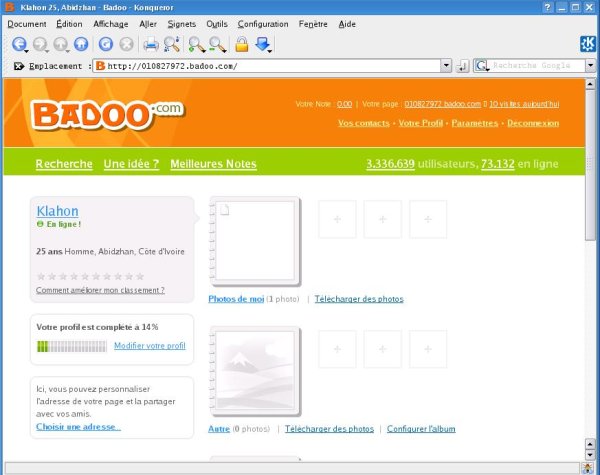
Task: Click the Autre album mountain thumbnail
Action: [x=255, y=371]
